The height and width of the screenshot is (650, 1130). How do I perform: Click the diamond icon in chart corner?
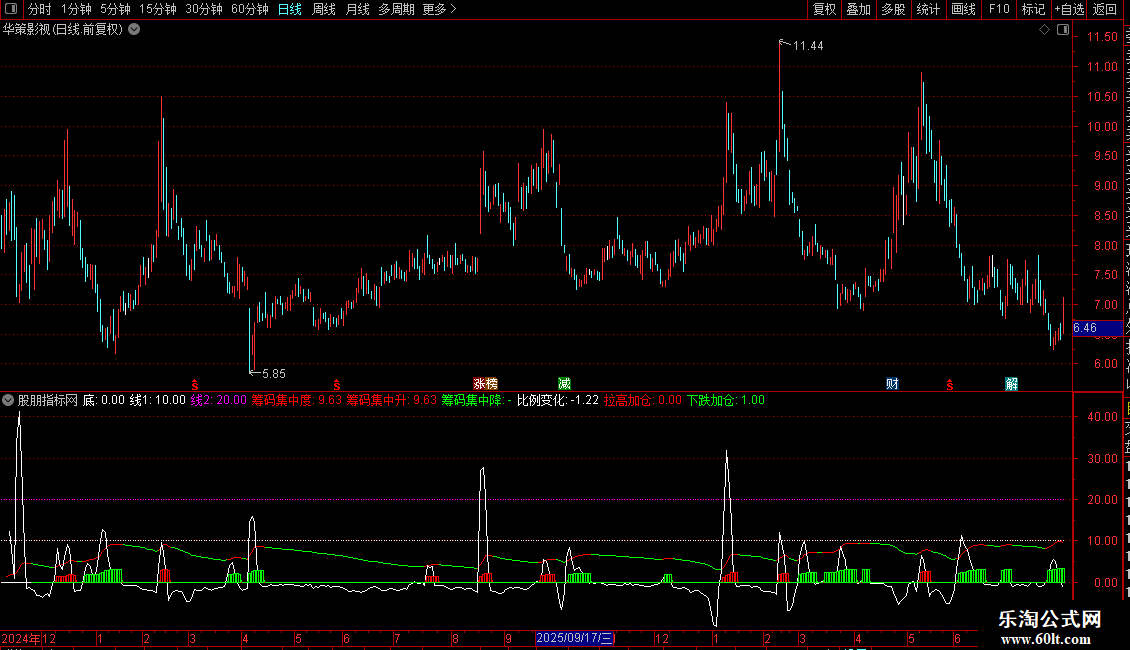tap(1044, 30)
